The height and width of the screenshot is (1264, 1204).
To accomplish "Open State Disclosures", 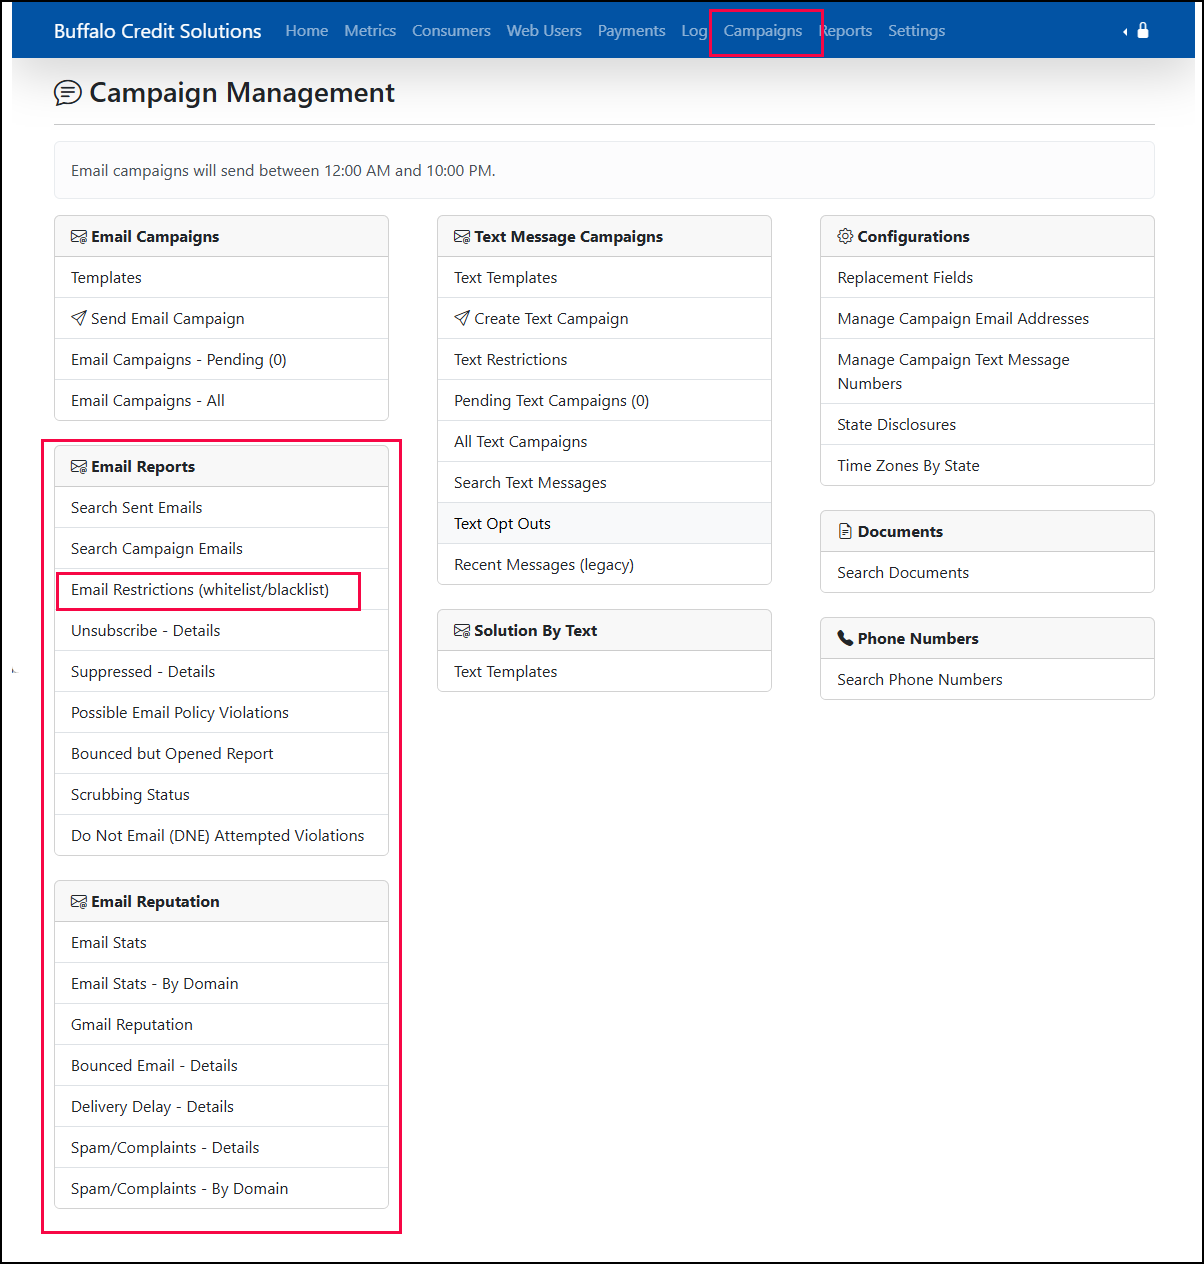I will (x=987, y=425).
